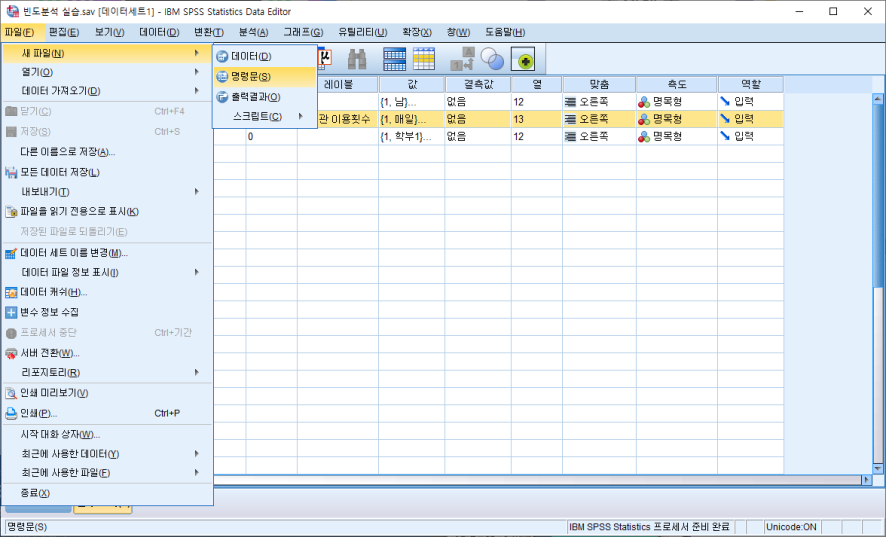Click the 맞춤 column header
The width and height of the screenshot is (886, 537).
pyautogui.click(x=599, y=84)
